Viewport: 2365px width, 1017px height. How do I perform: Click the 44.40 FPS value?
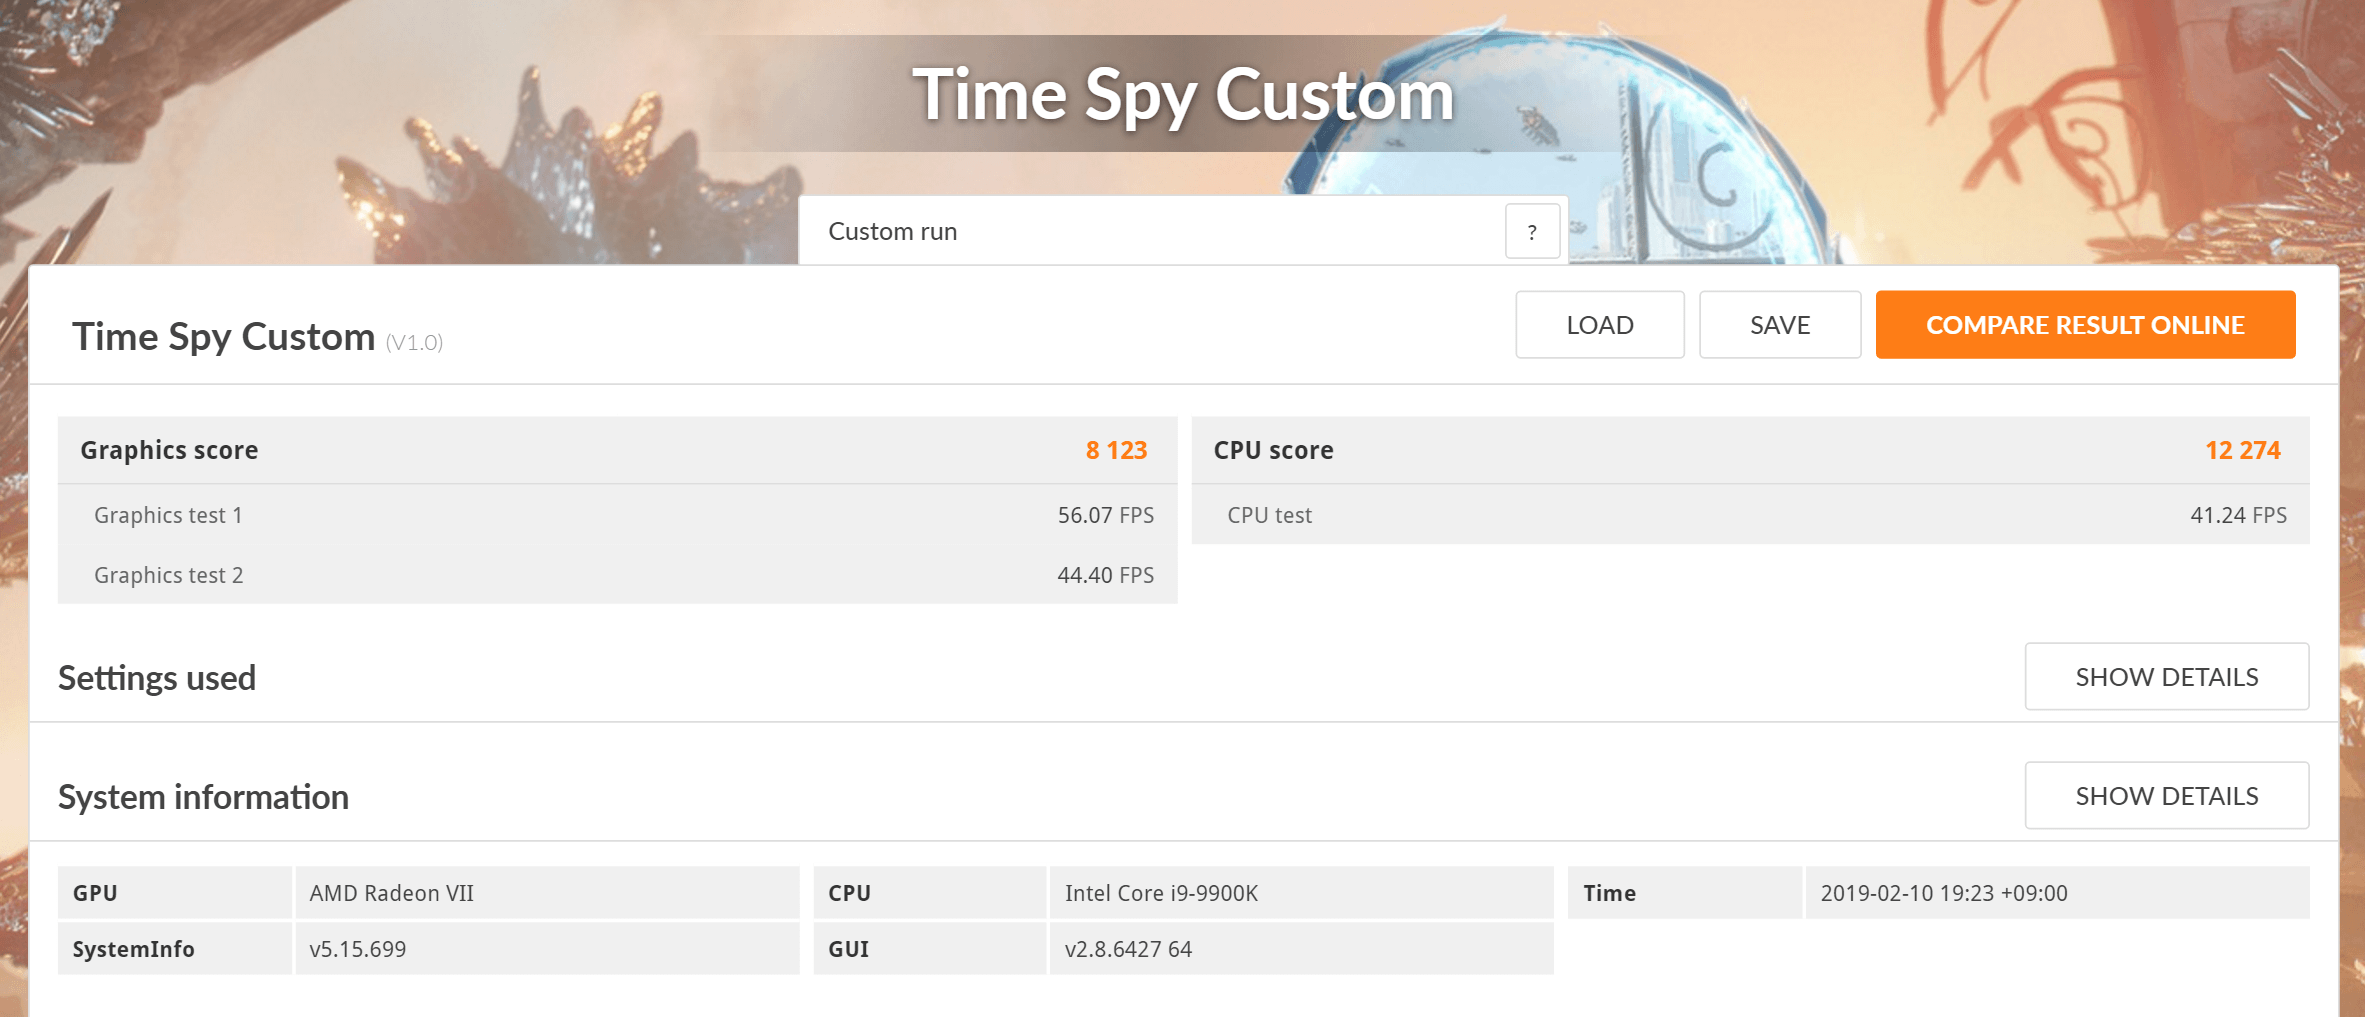coord(1105,575)
